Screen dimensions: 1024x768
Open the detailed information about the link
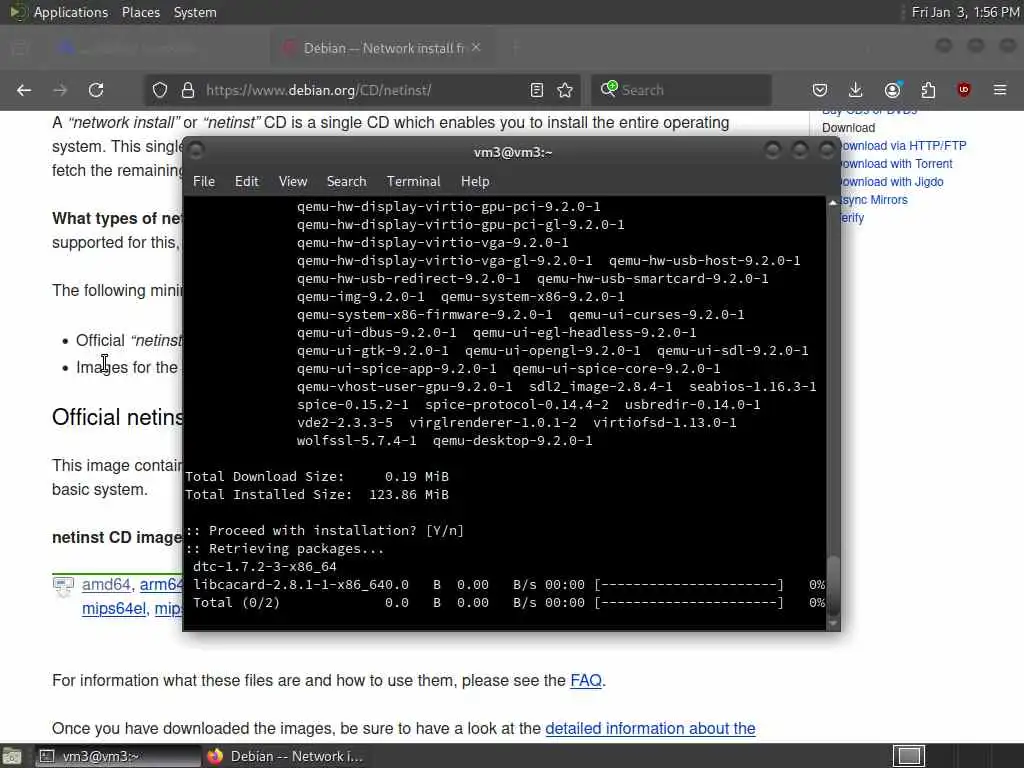[650, 728]
